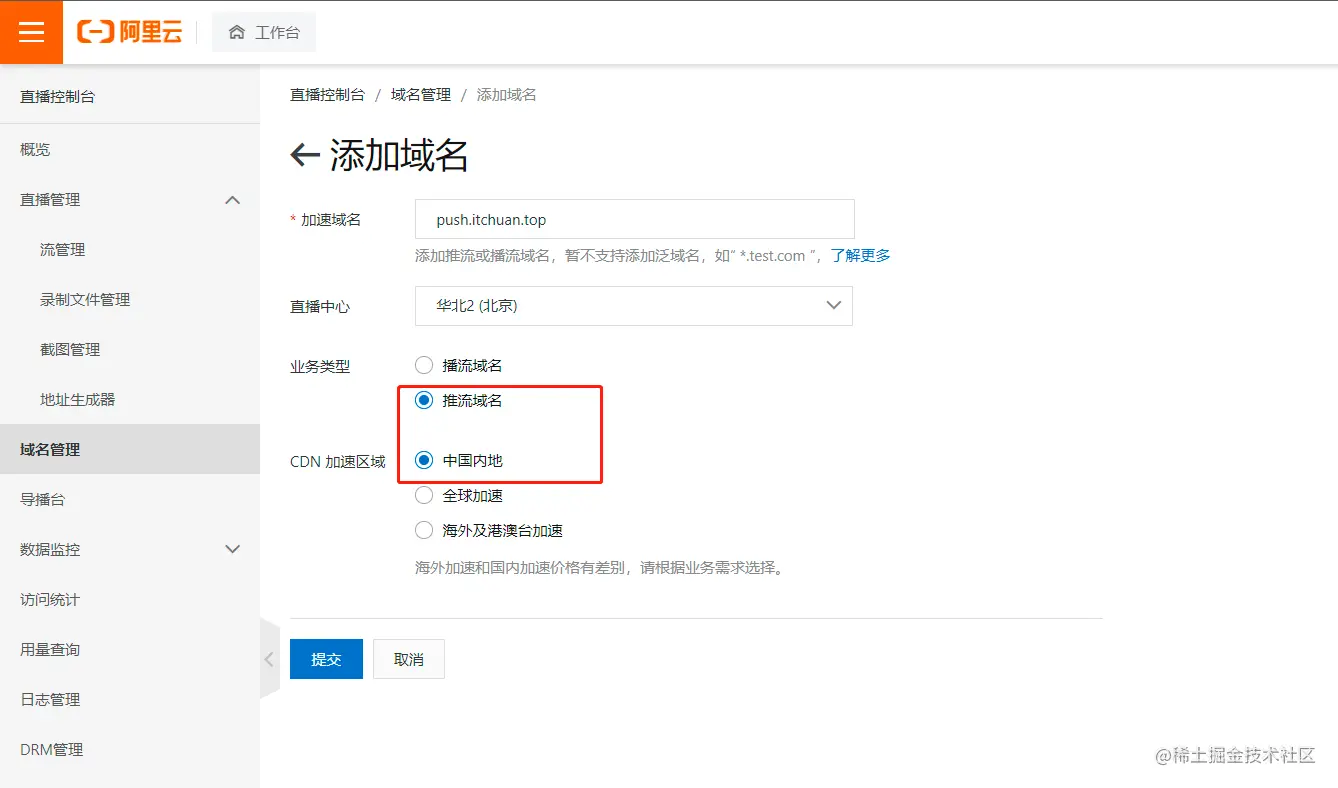Collapse the sidebar with the left arrow handle
Image resolution: width=1338 pixels, height=788 pixels.
[x=269, y=659]
